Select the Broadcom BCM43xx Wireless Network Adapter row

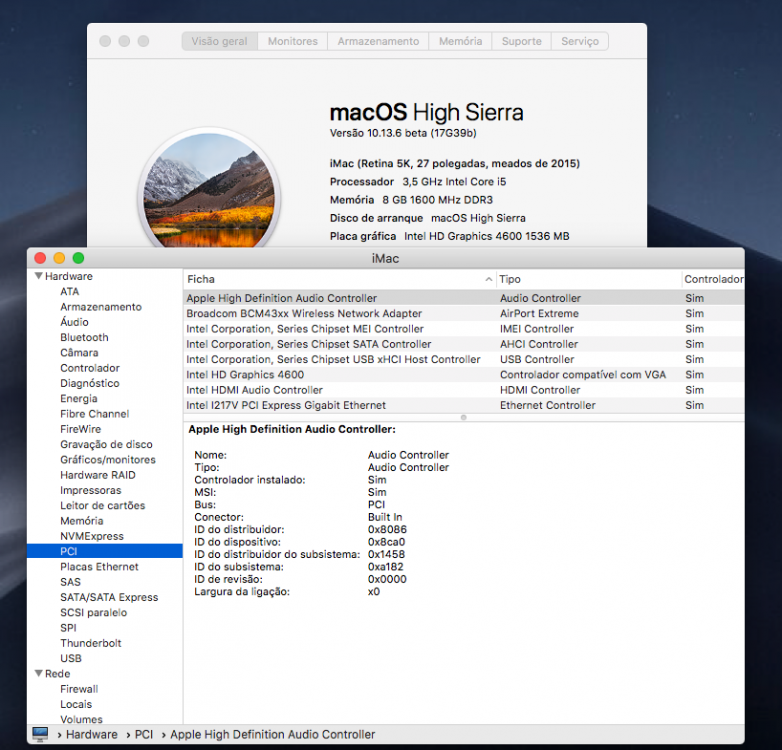(464, 313)
